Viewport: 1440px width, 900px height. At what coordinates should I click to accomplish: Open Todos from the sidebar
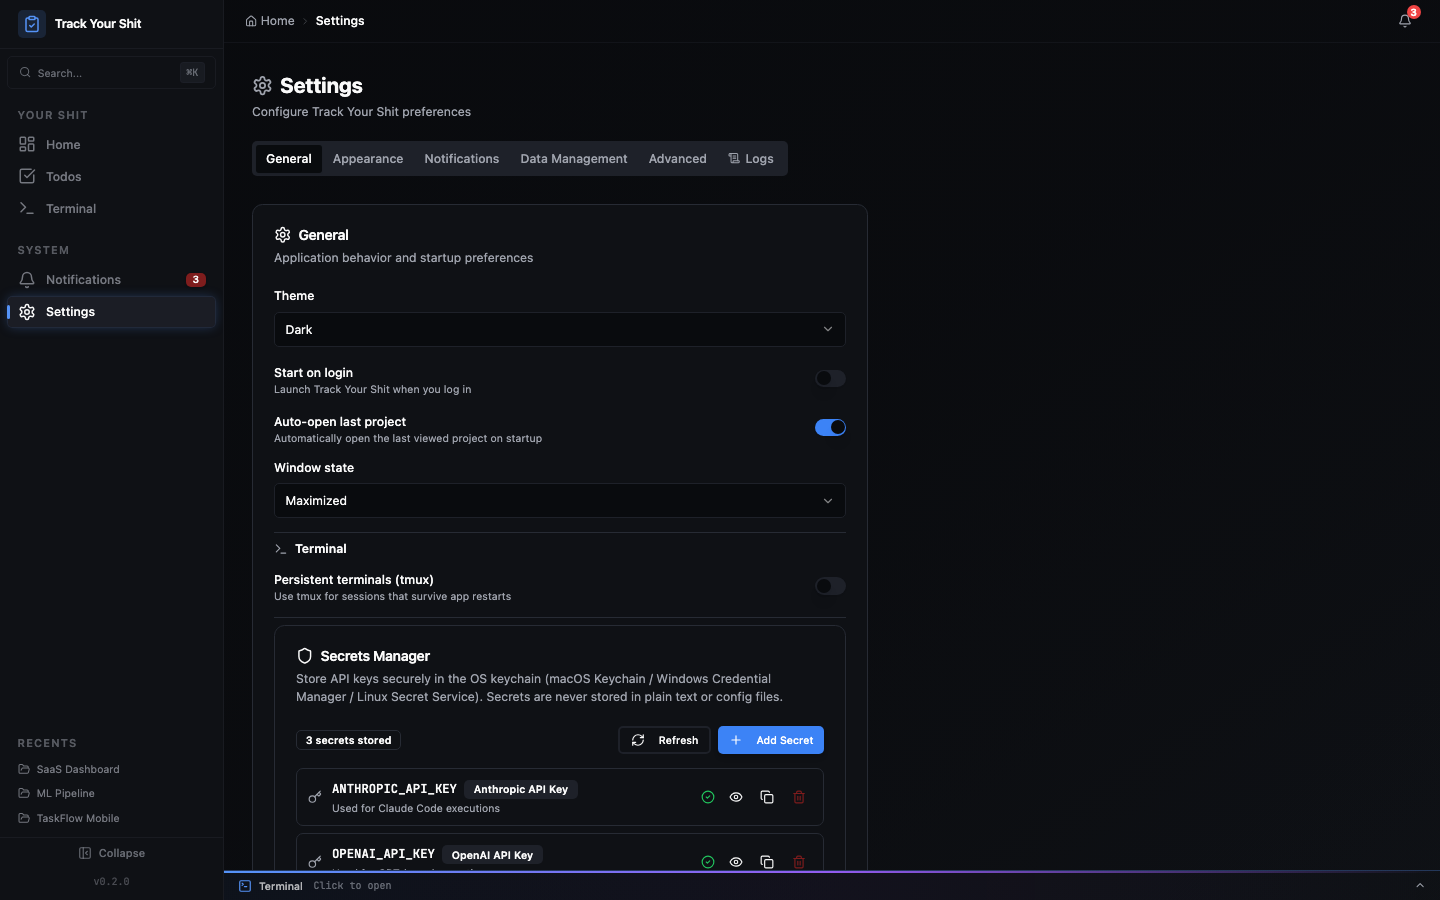pos(62,176)
